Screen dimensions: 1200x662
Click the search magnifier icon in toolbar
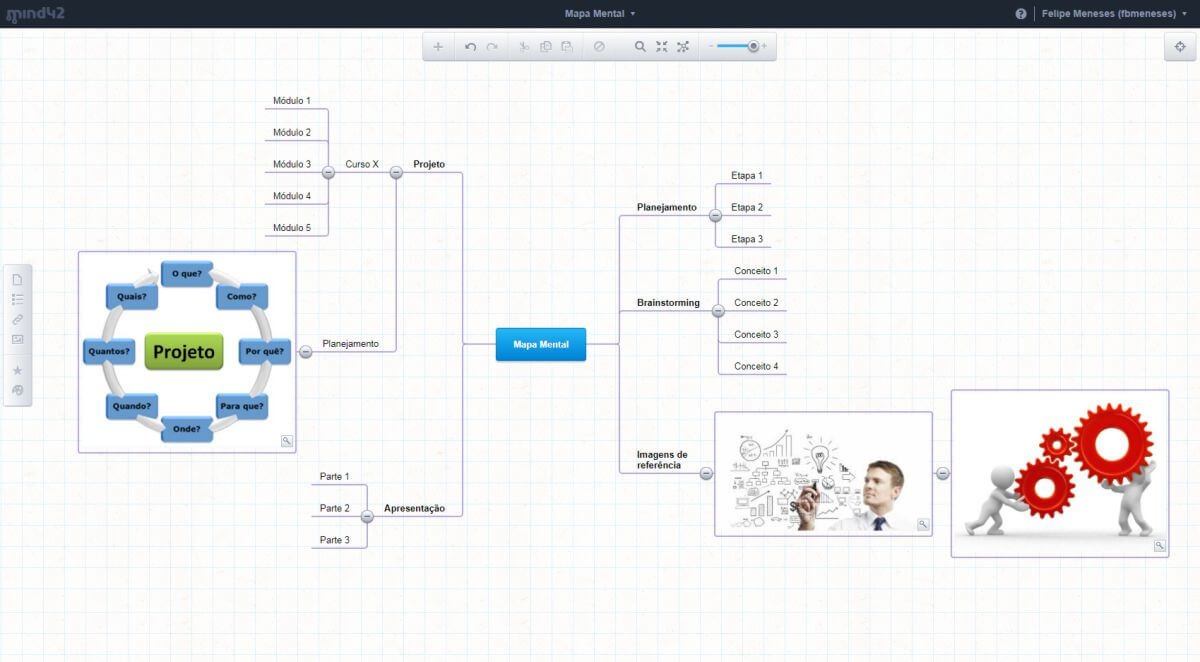pyautogui.click(x=640, y=47)
